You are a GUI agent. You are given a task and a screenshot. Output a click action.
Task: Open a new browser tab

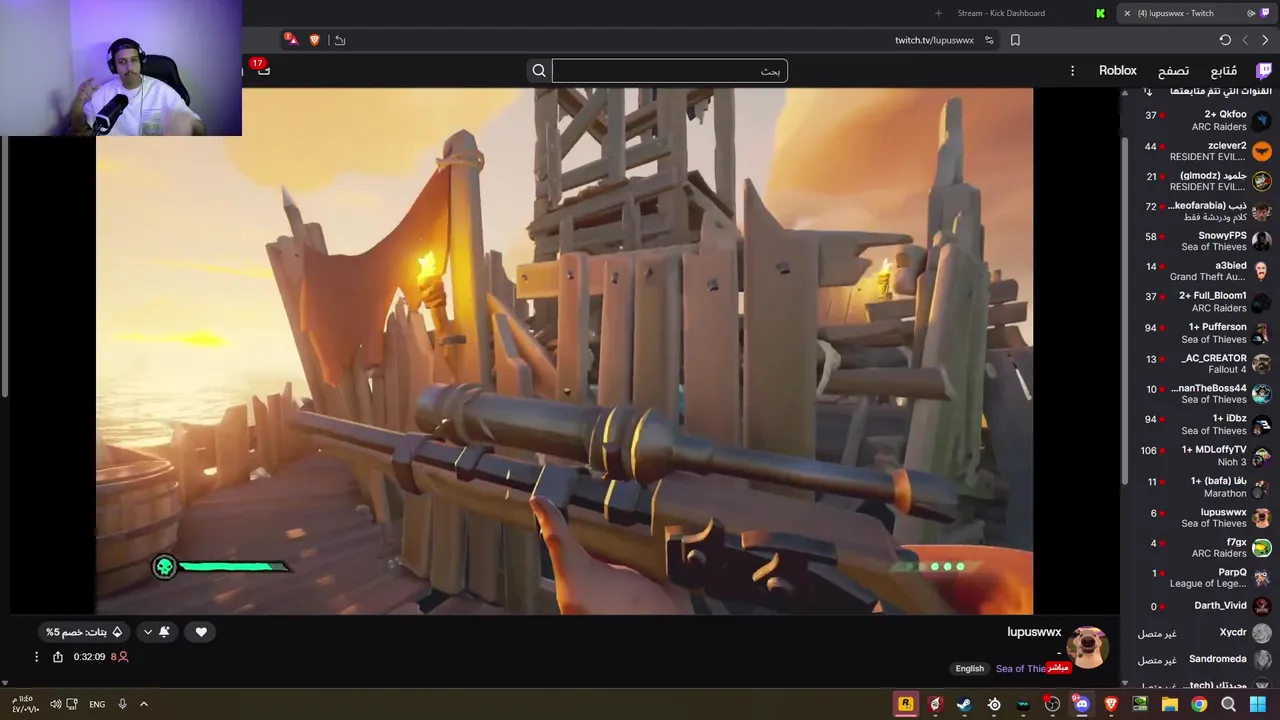click(938, 13)
